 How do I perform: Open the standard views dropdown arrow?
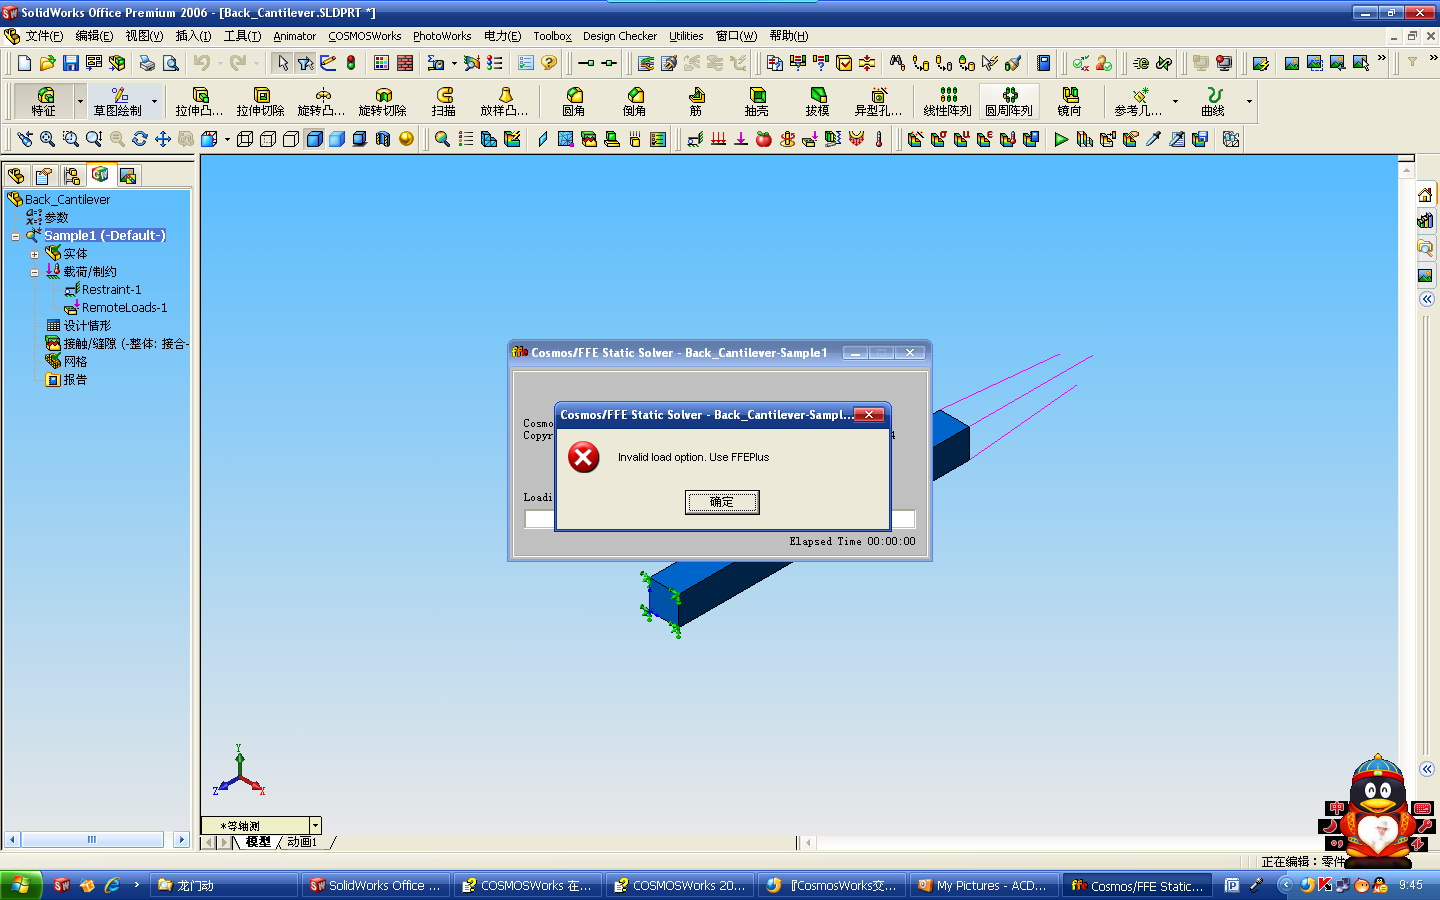227,139
